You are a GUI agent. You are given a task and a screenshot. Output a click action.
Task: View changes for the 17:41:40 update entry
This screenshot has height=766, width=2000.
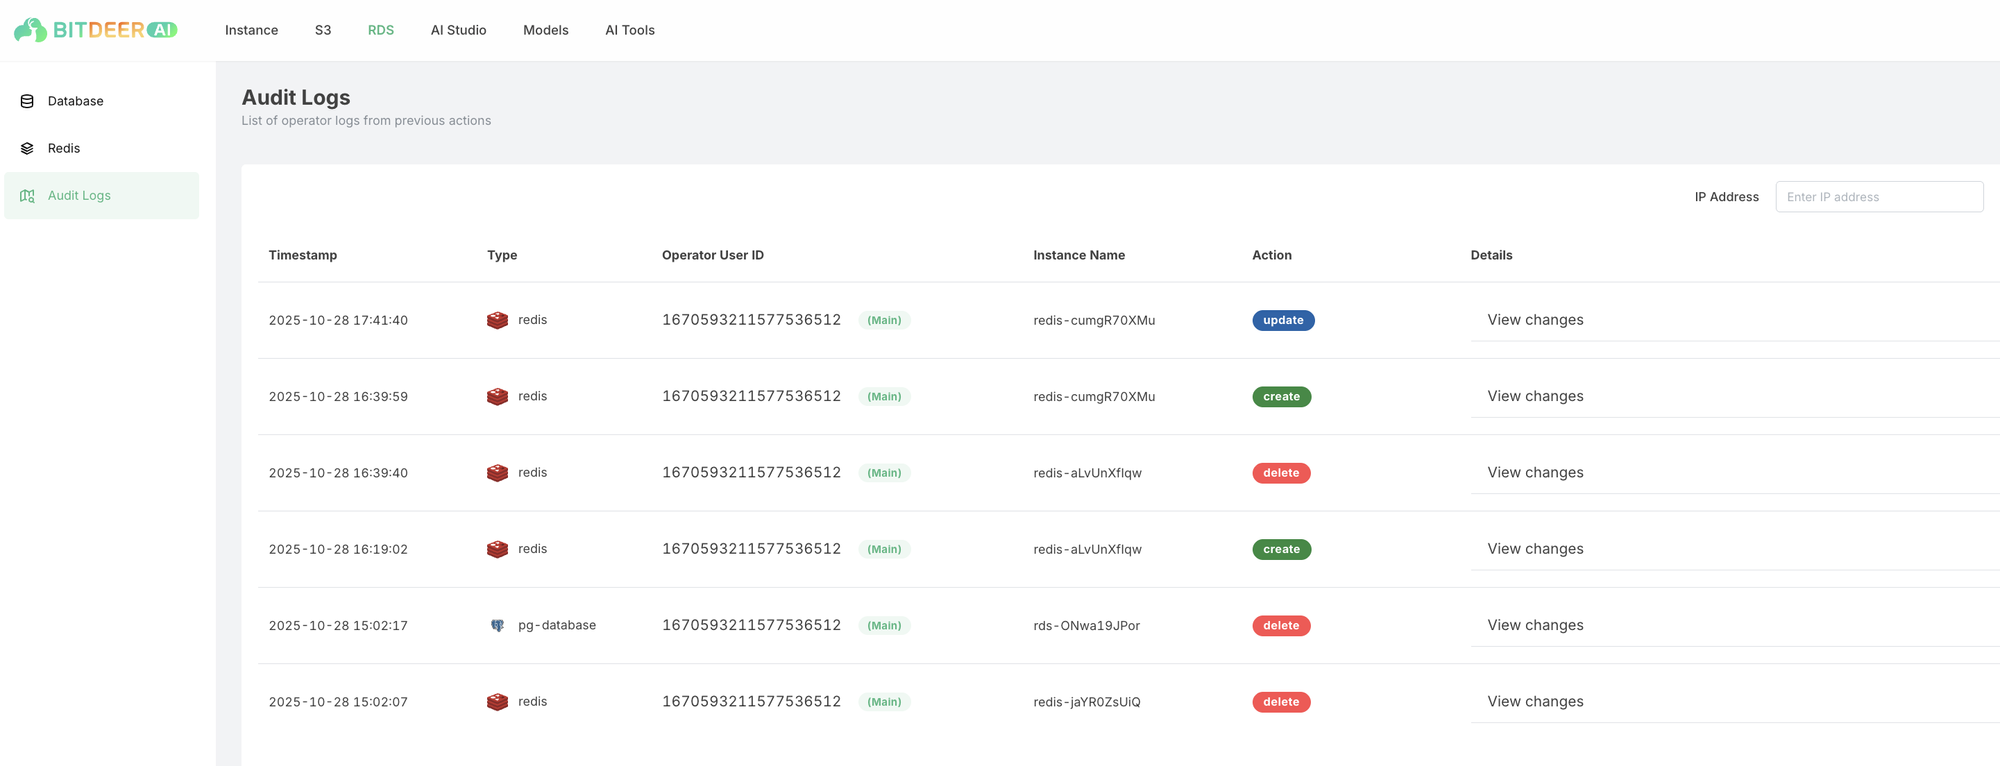[x=1535, y=320]
